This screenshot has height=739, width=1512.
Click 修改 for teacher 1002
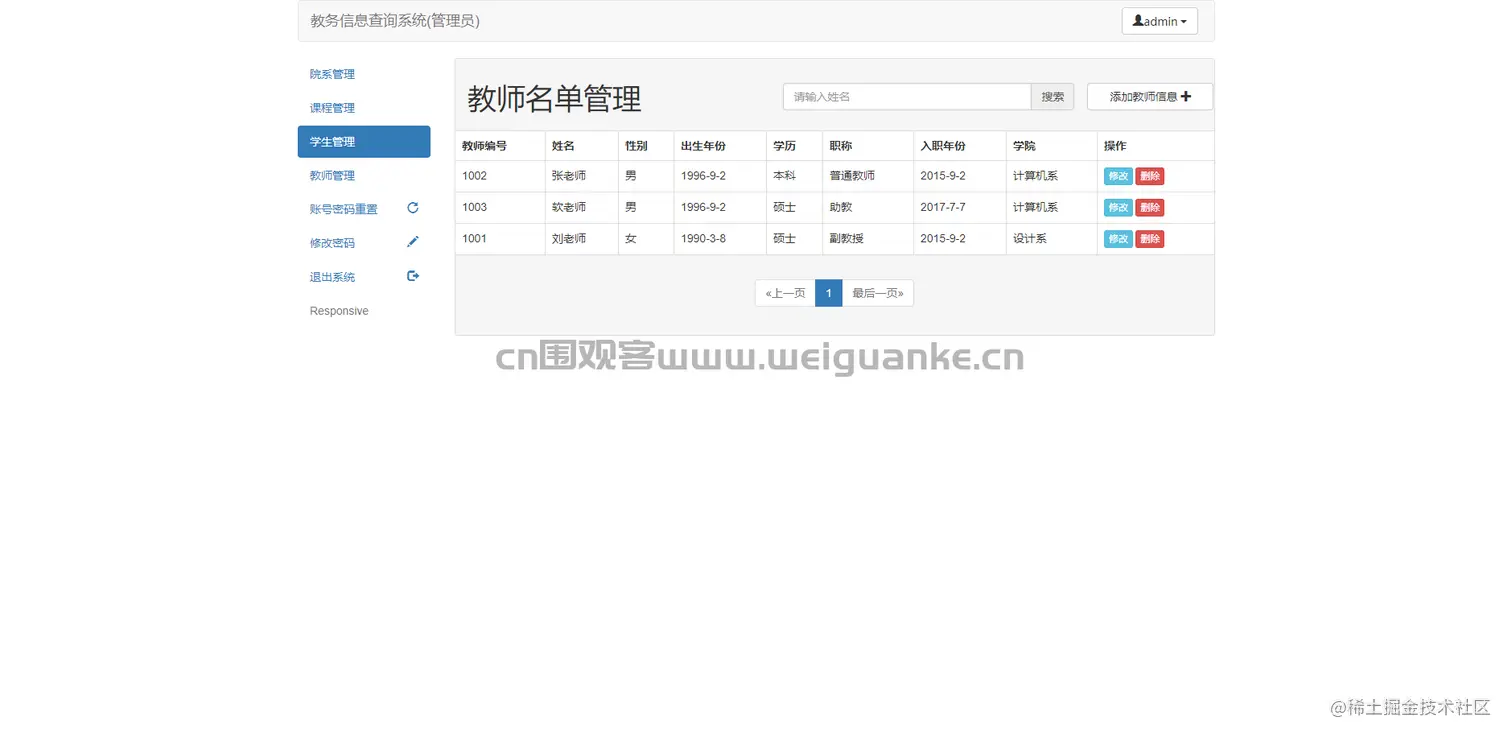tap(1118, 176)
